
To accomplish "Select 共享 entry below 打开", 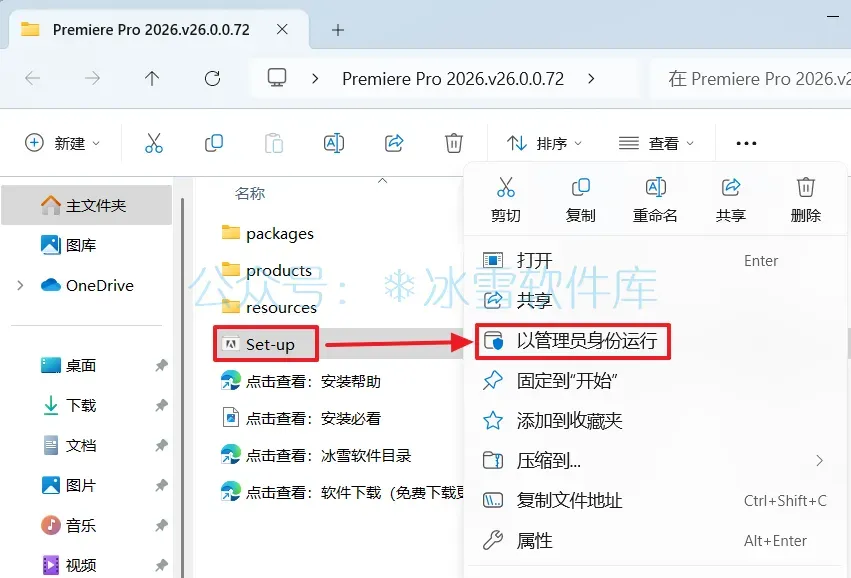I will [x=655, y=300].
